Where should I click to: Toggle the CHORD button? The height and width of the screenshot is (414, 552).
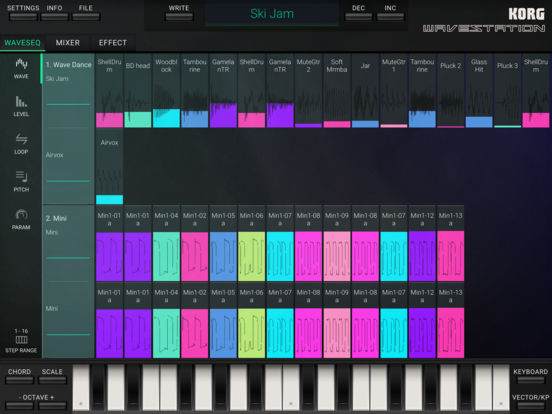pyautogui.click(x=19, y=376)
